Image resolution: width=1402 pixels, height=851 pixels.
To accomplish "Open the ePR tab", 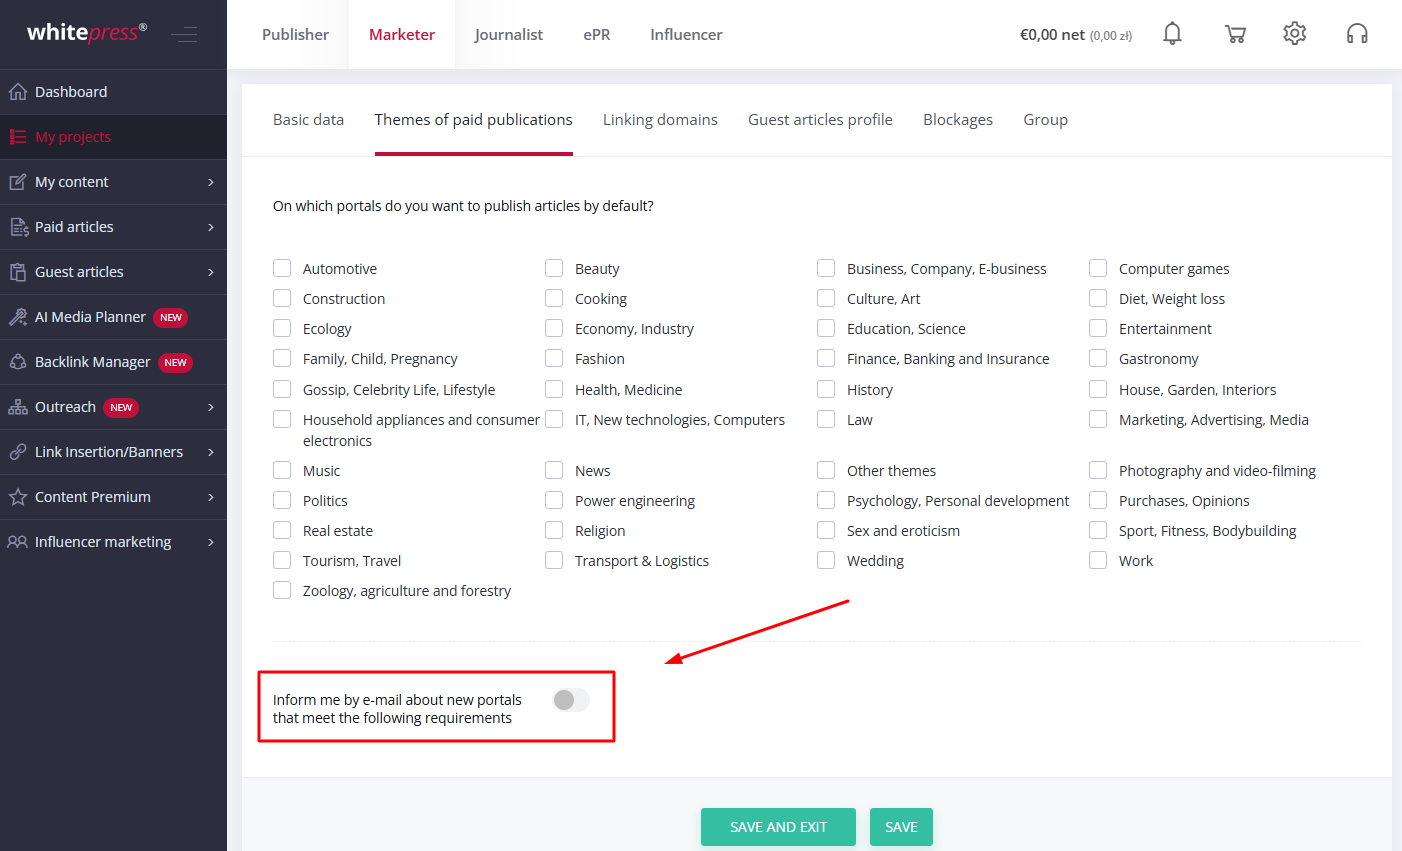I will point(597,34).
